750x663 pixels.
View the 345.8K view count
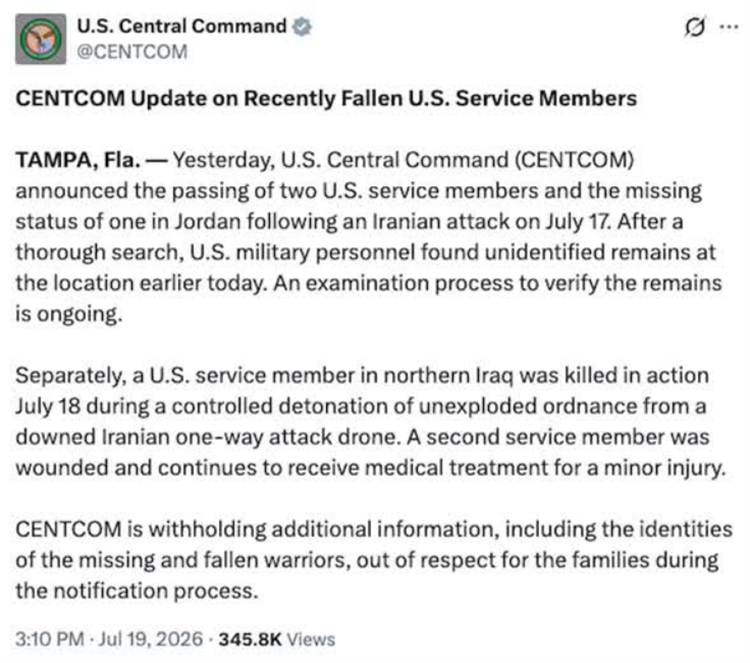(x=250, y=639)
